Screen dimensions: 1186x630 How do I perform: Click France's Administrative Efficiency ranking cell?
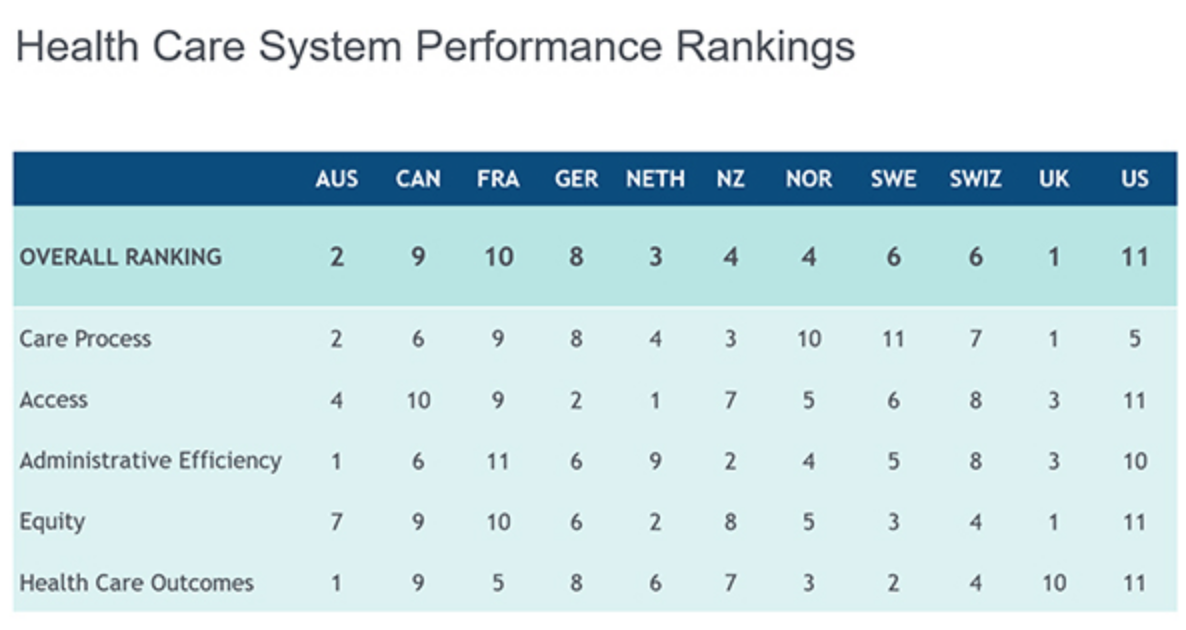point(498,461)
